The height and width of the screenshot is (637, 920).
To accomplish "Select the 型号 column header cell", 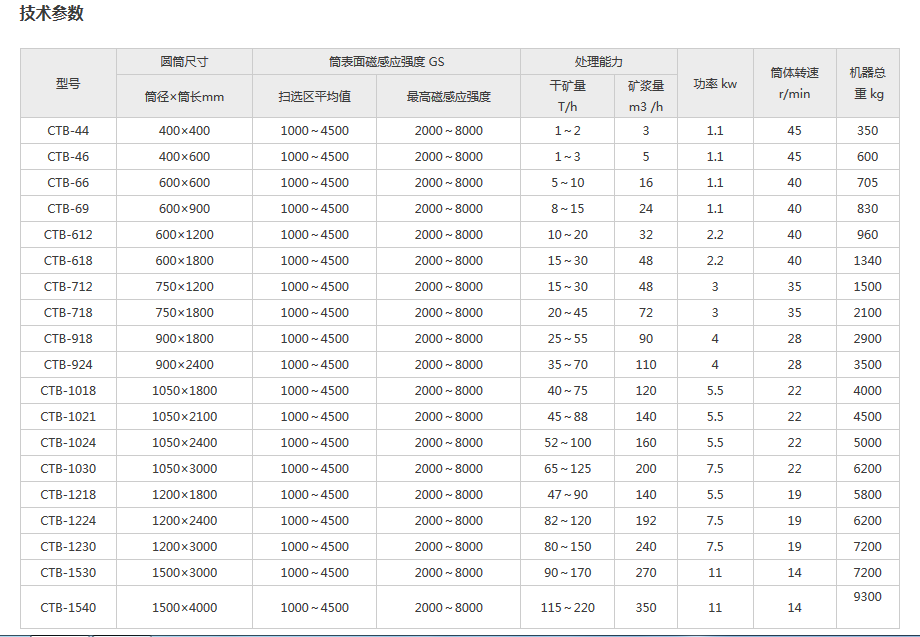I will click(x=68, y=84).
